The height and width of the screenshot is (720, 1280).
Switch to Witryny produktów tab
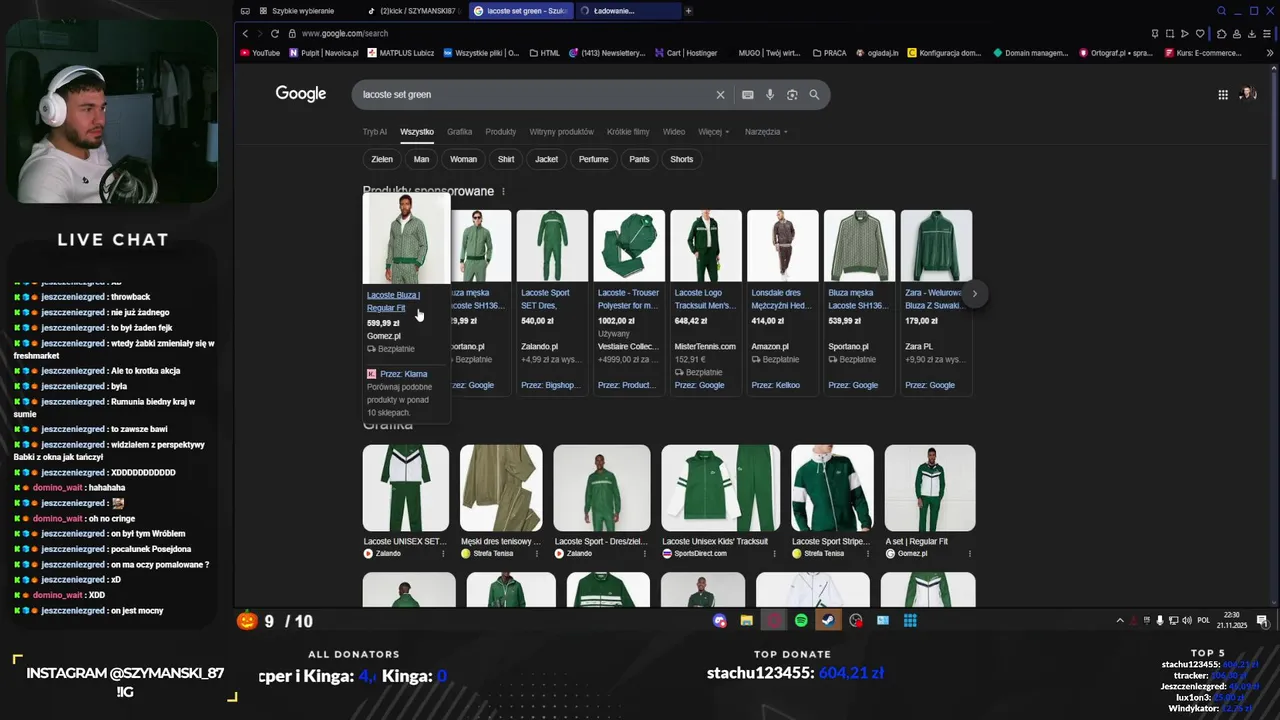pos(561,132)
